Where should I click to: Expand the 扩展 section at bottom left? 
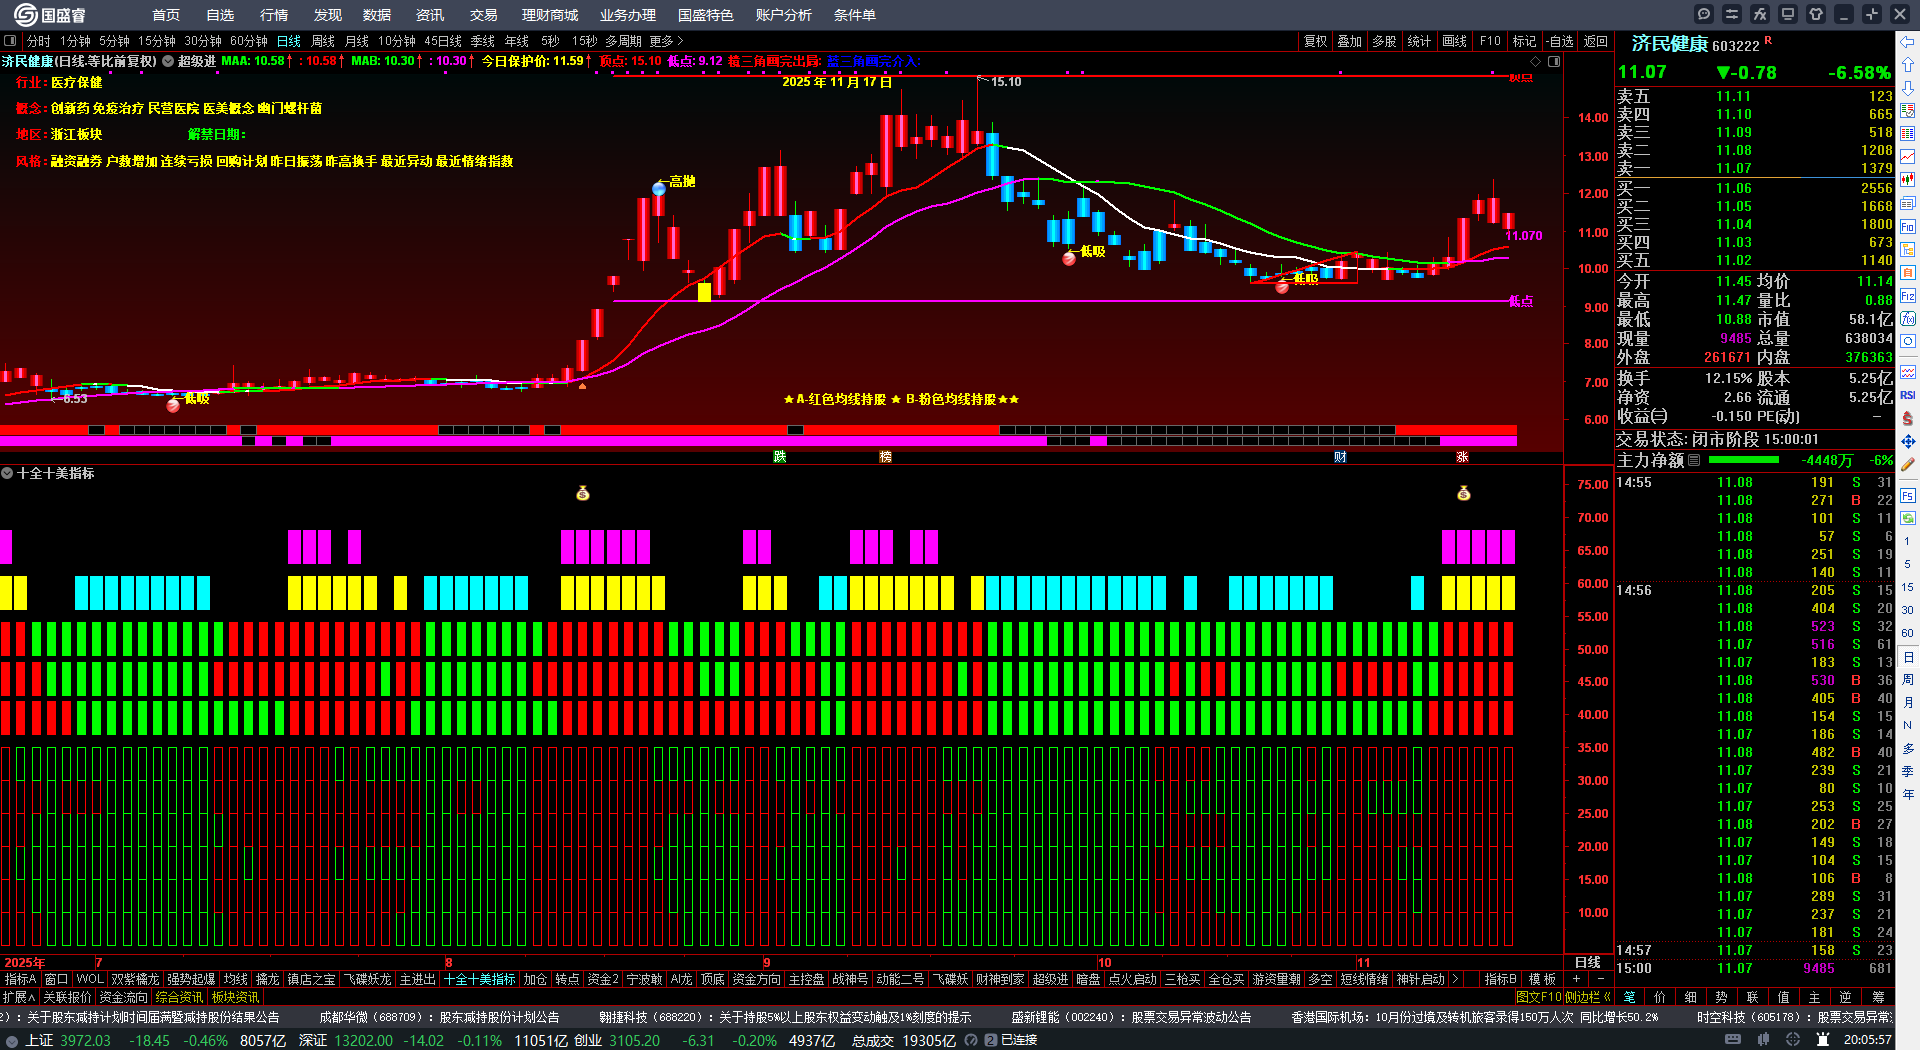tap(19, 997)
